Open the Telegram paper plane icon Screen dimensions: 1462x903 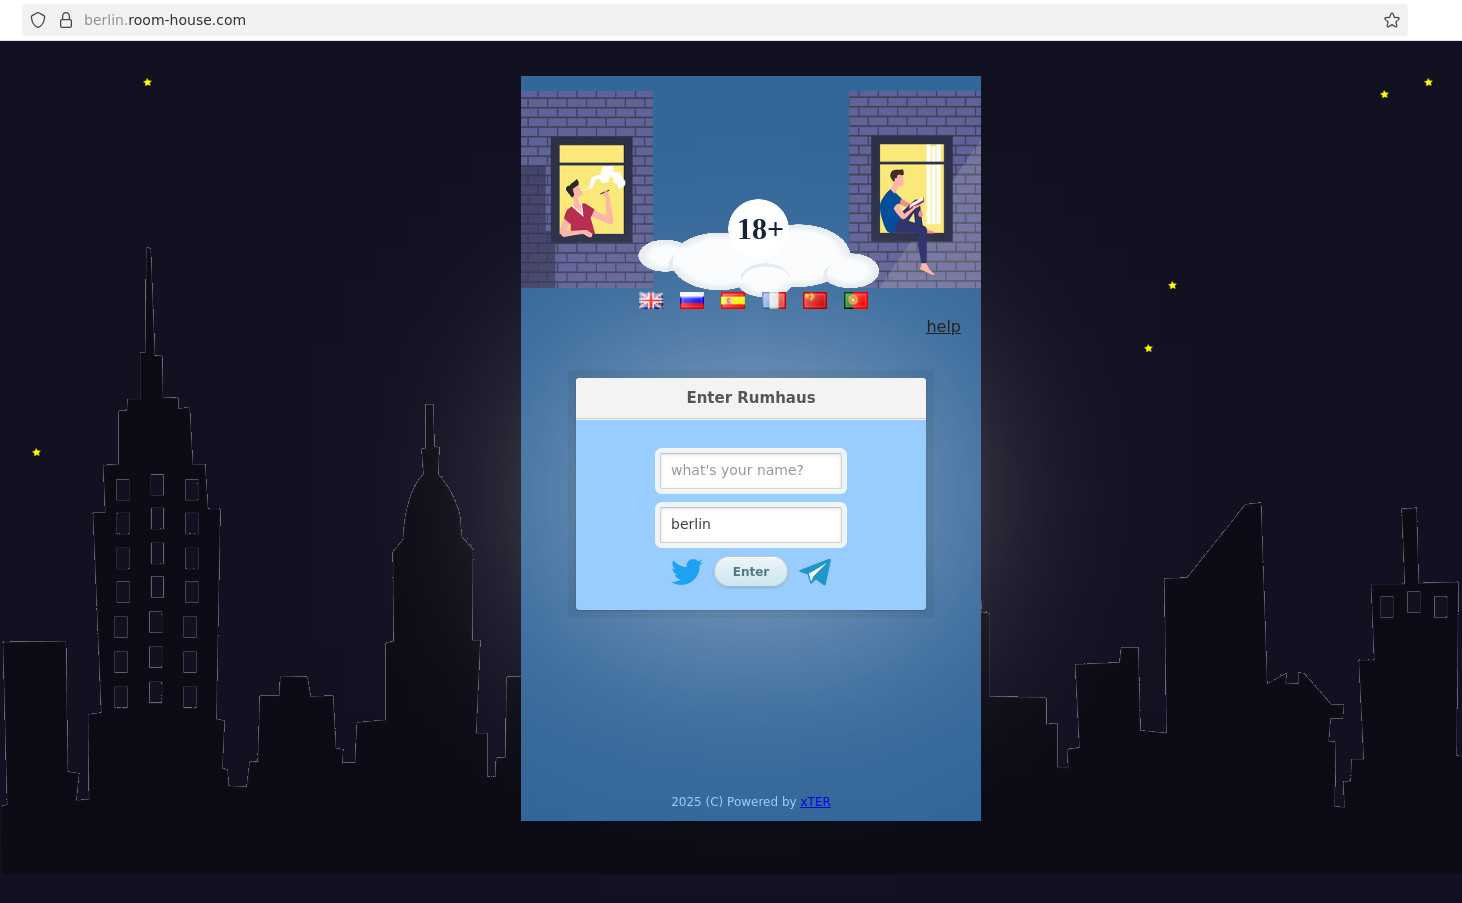[x=815, y=572]
